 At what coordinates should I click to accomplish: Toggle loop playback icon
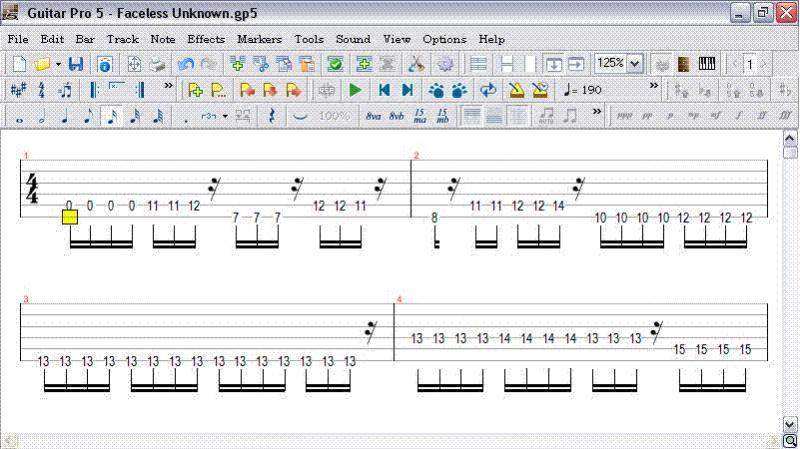(x=488, y=90)
